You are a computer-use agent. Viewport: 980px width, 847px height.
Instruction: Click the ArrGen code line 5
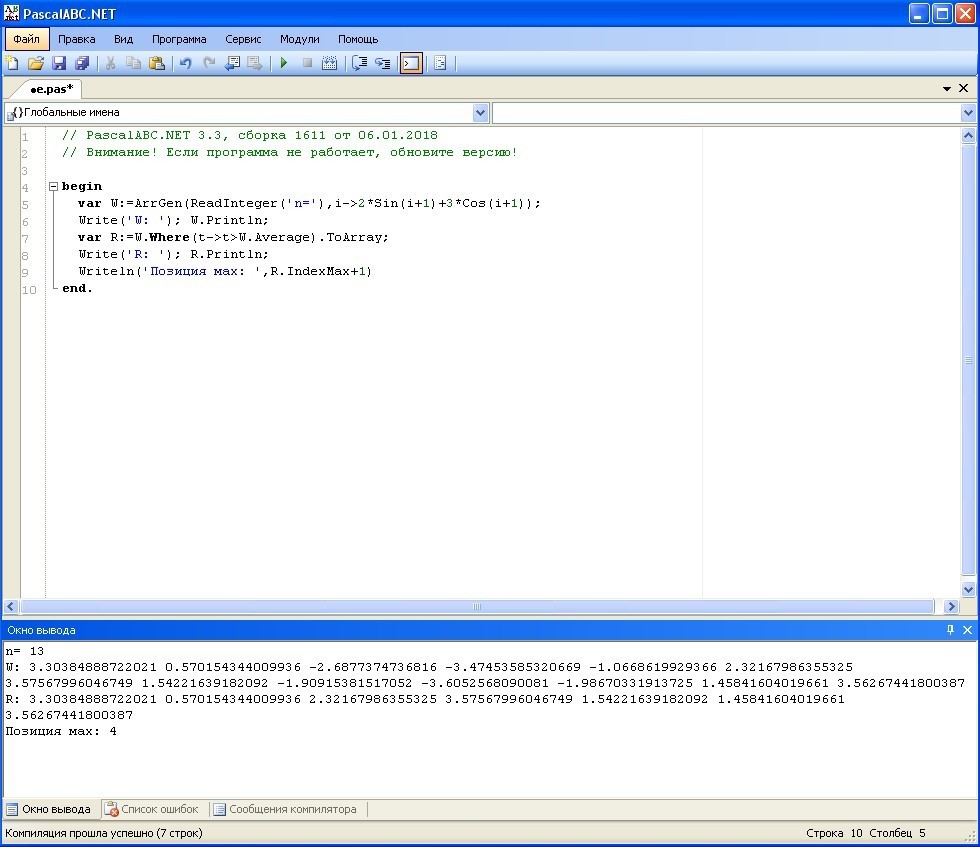pyautogui.click(x=309, y=203)
